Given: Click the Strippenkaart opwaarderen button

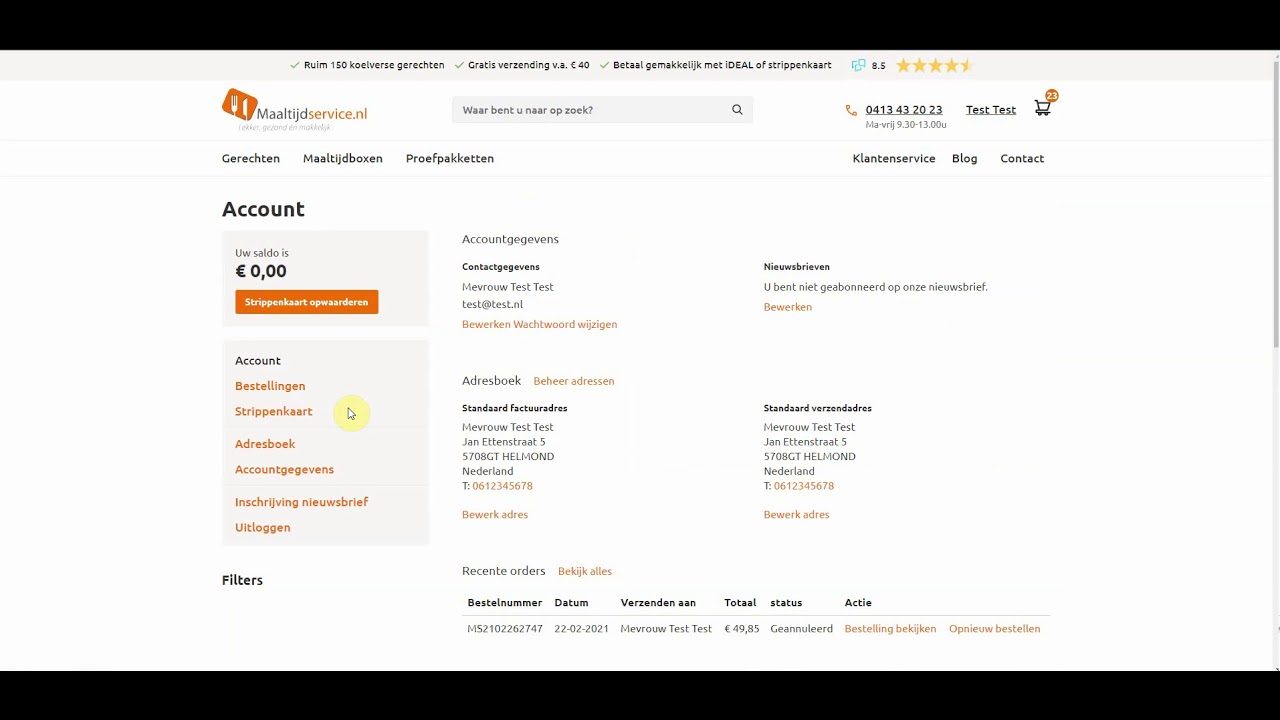Looking at the screenshot, I should (x=307, y=302).
